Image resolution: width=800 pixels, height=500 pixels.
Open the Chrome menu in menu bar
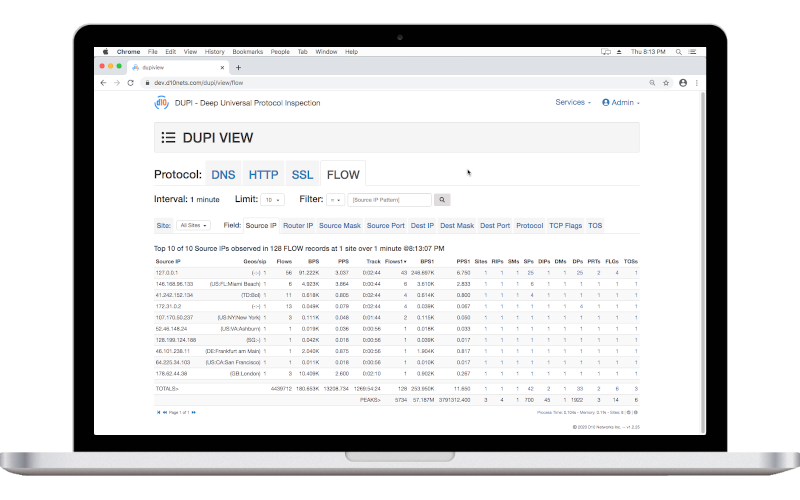click(128, 52)
